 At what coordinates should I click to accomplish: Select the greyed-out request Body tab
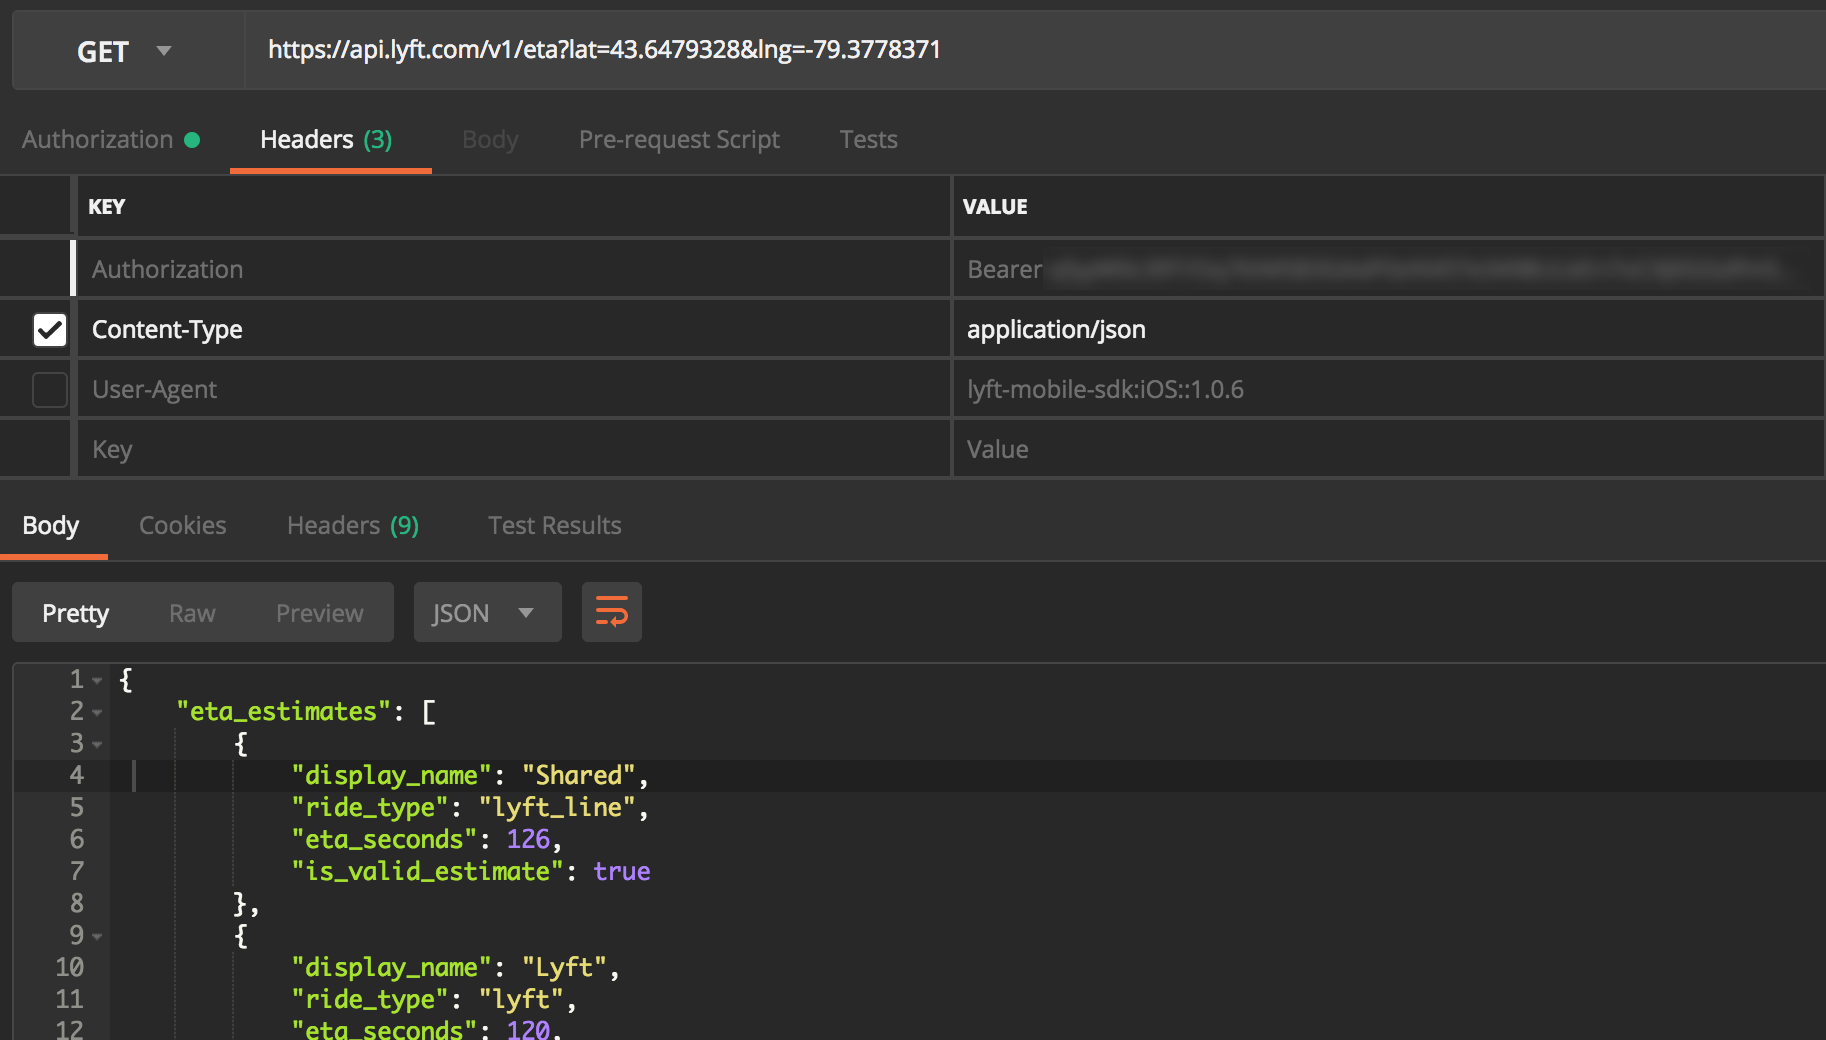pos(490,139)
